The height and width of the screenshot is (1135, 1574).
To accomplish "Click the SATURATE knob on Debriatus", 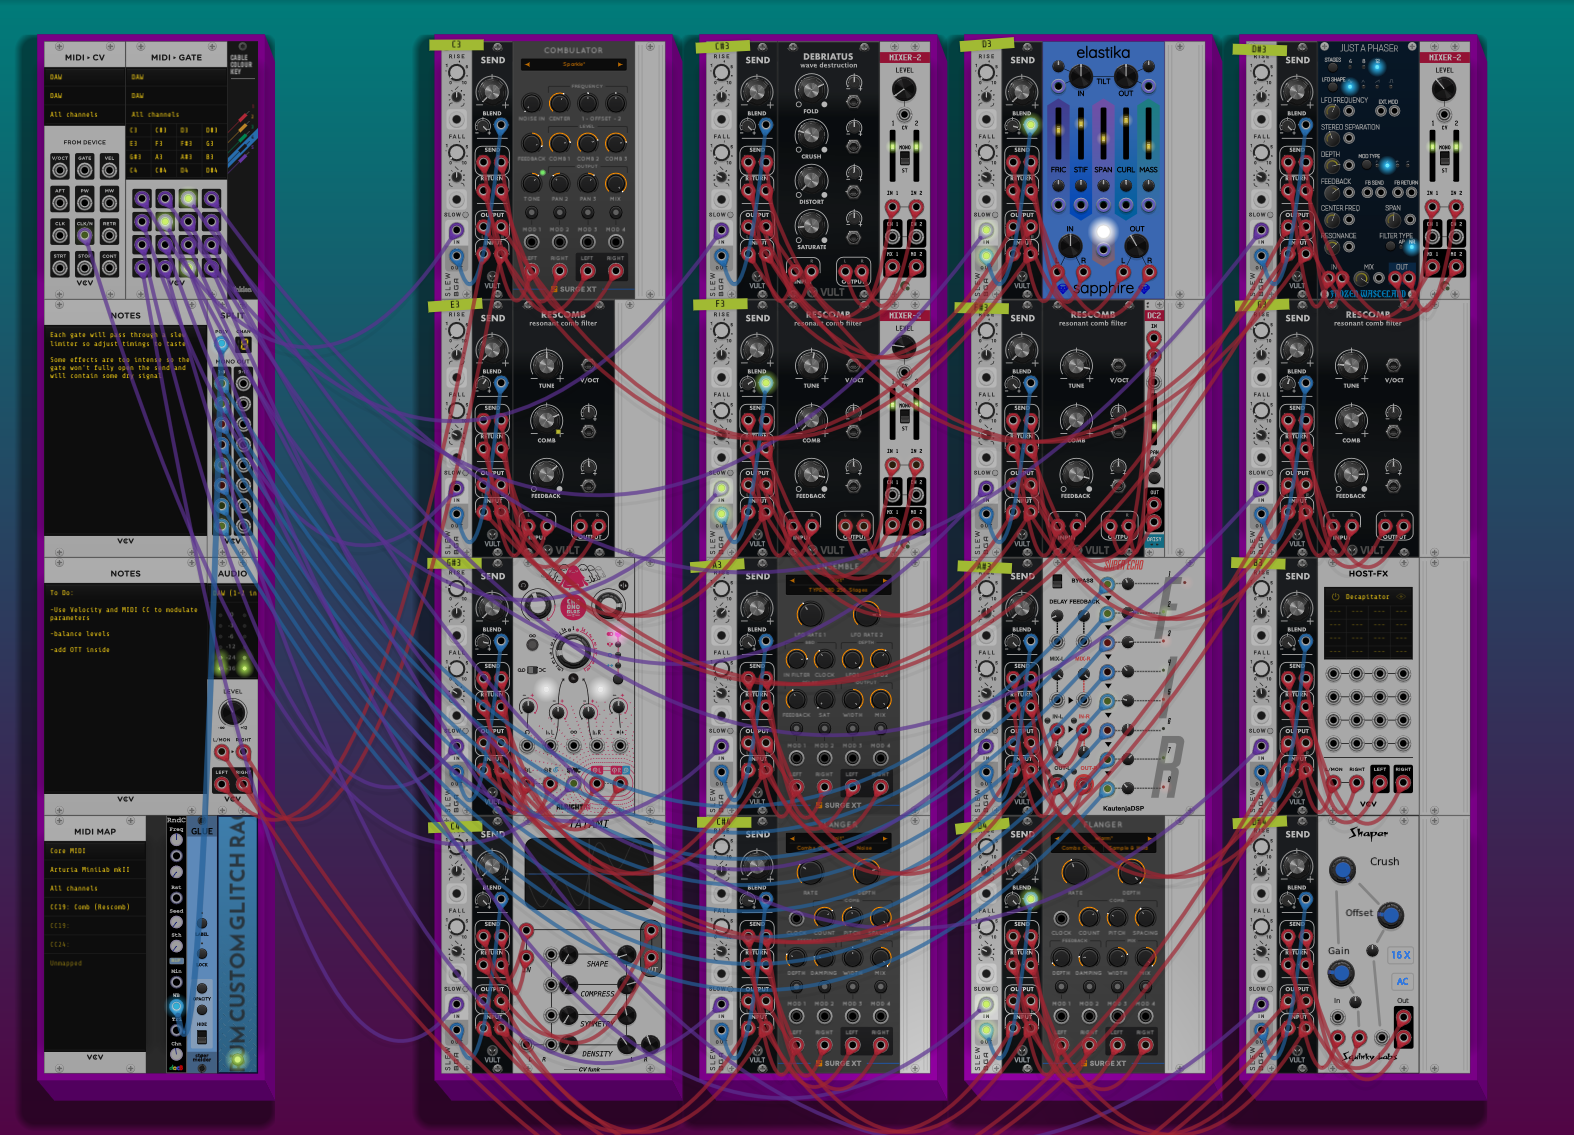I will point(811,224).
